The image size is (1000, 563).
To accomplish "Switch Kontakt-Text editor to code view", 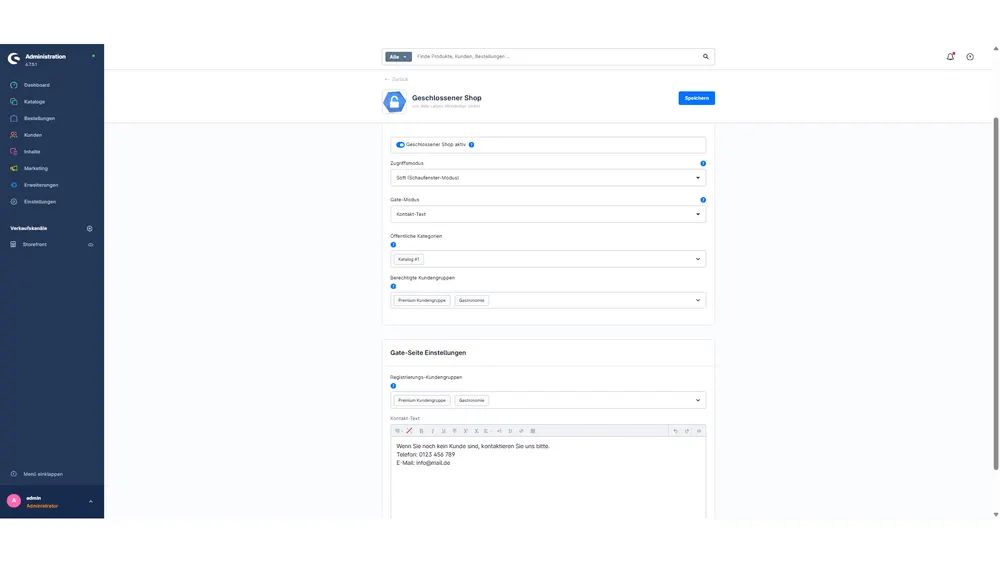I will pyautogui.click(x=699, y=431).
